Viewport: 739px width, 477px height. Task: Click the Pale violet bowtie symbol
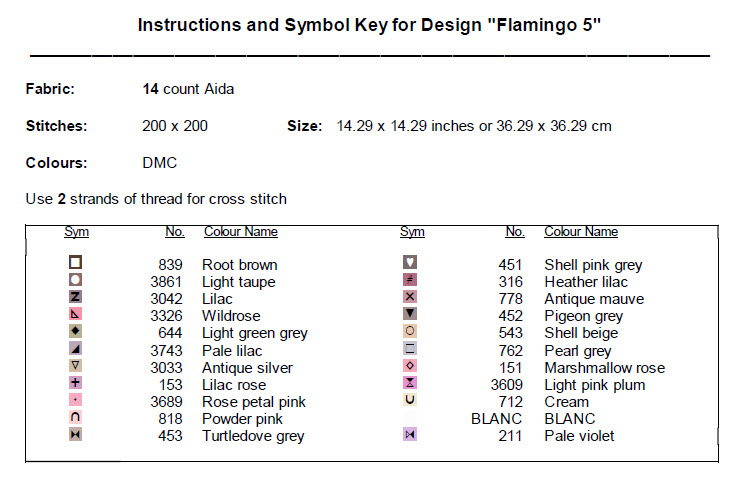(x=410, y=434)
